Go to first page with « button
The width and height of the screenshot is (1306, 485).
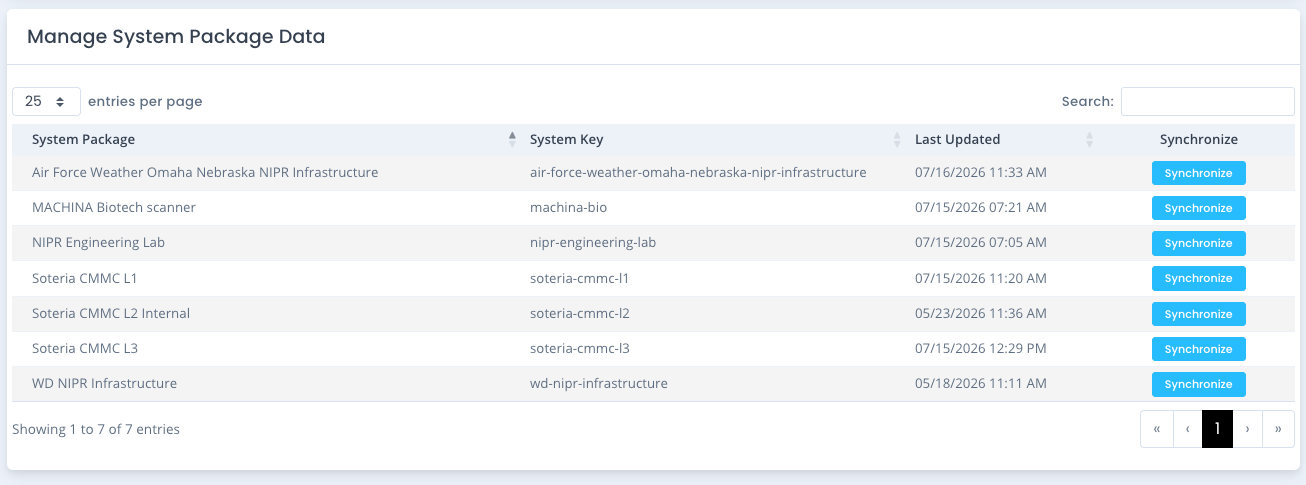[x=1156, y=429]
